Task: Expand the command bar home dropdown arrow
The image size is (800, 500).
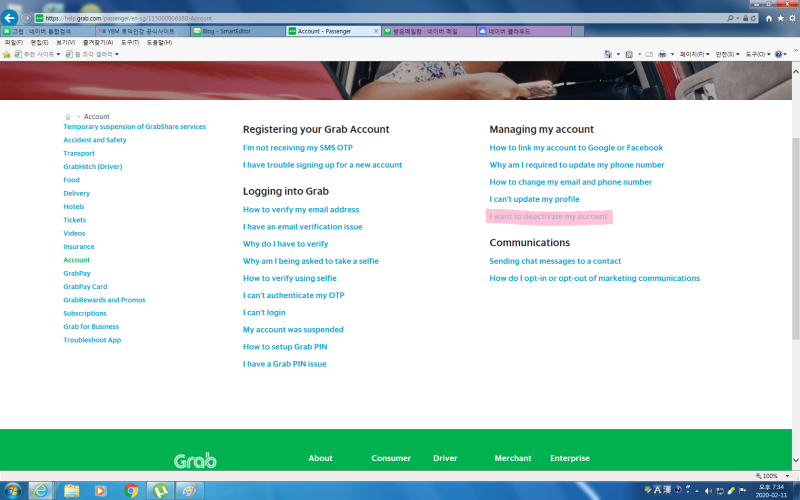Action: 618,54
